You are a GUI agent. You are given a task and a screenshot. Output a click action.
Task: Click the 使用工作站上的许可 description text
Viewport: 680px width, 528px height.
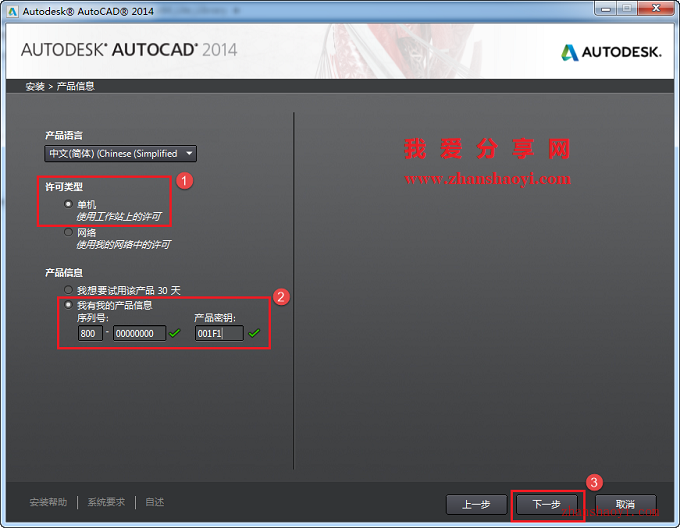119,216
